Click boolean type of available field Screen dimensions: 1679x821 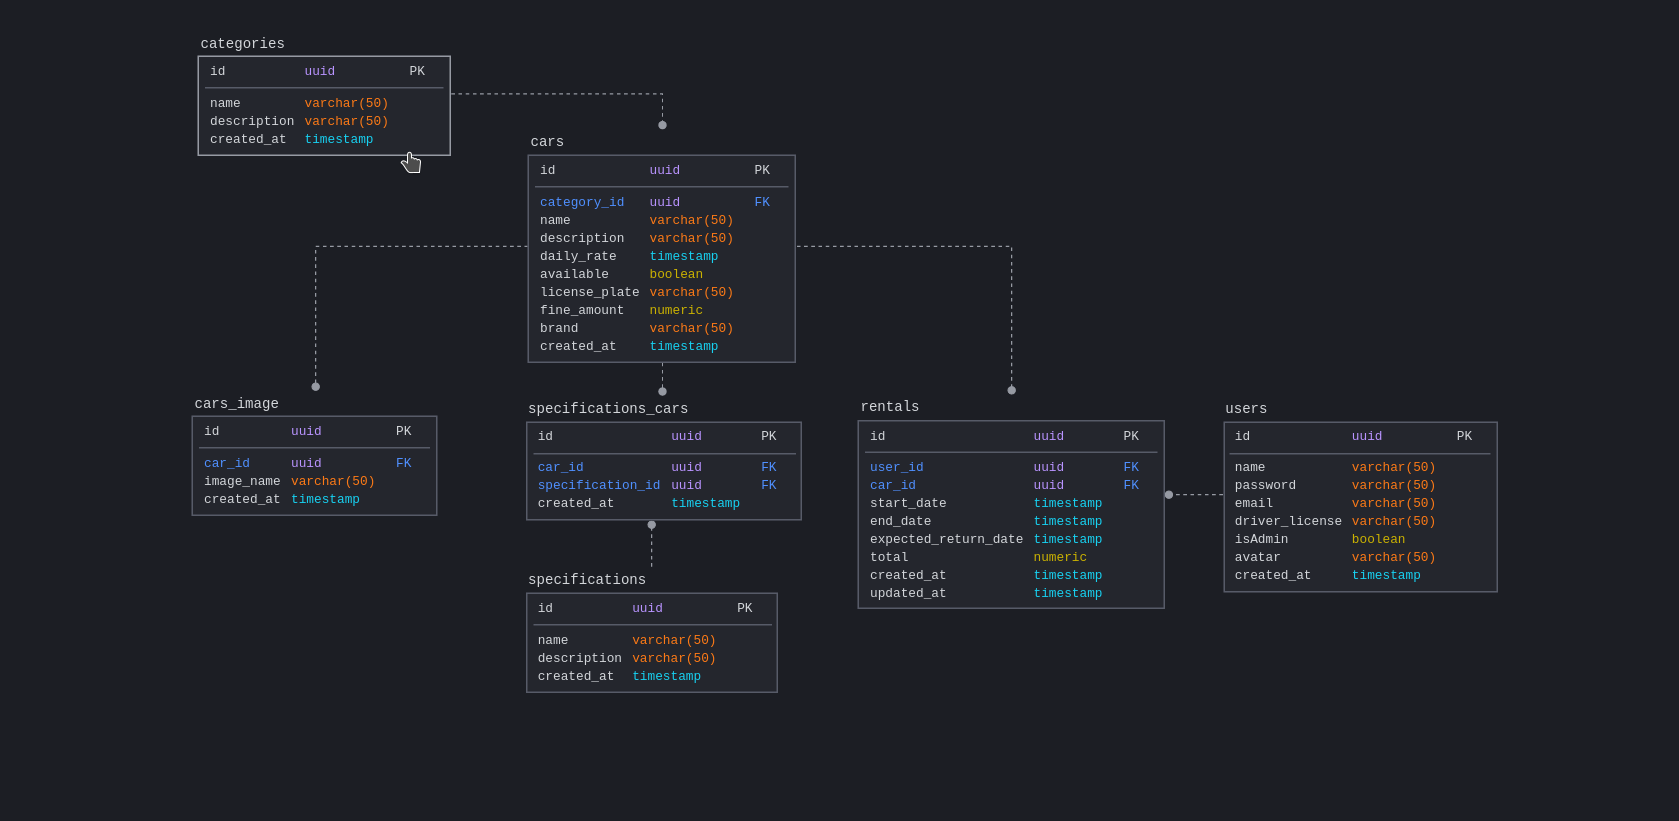[x=676, y=274]
